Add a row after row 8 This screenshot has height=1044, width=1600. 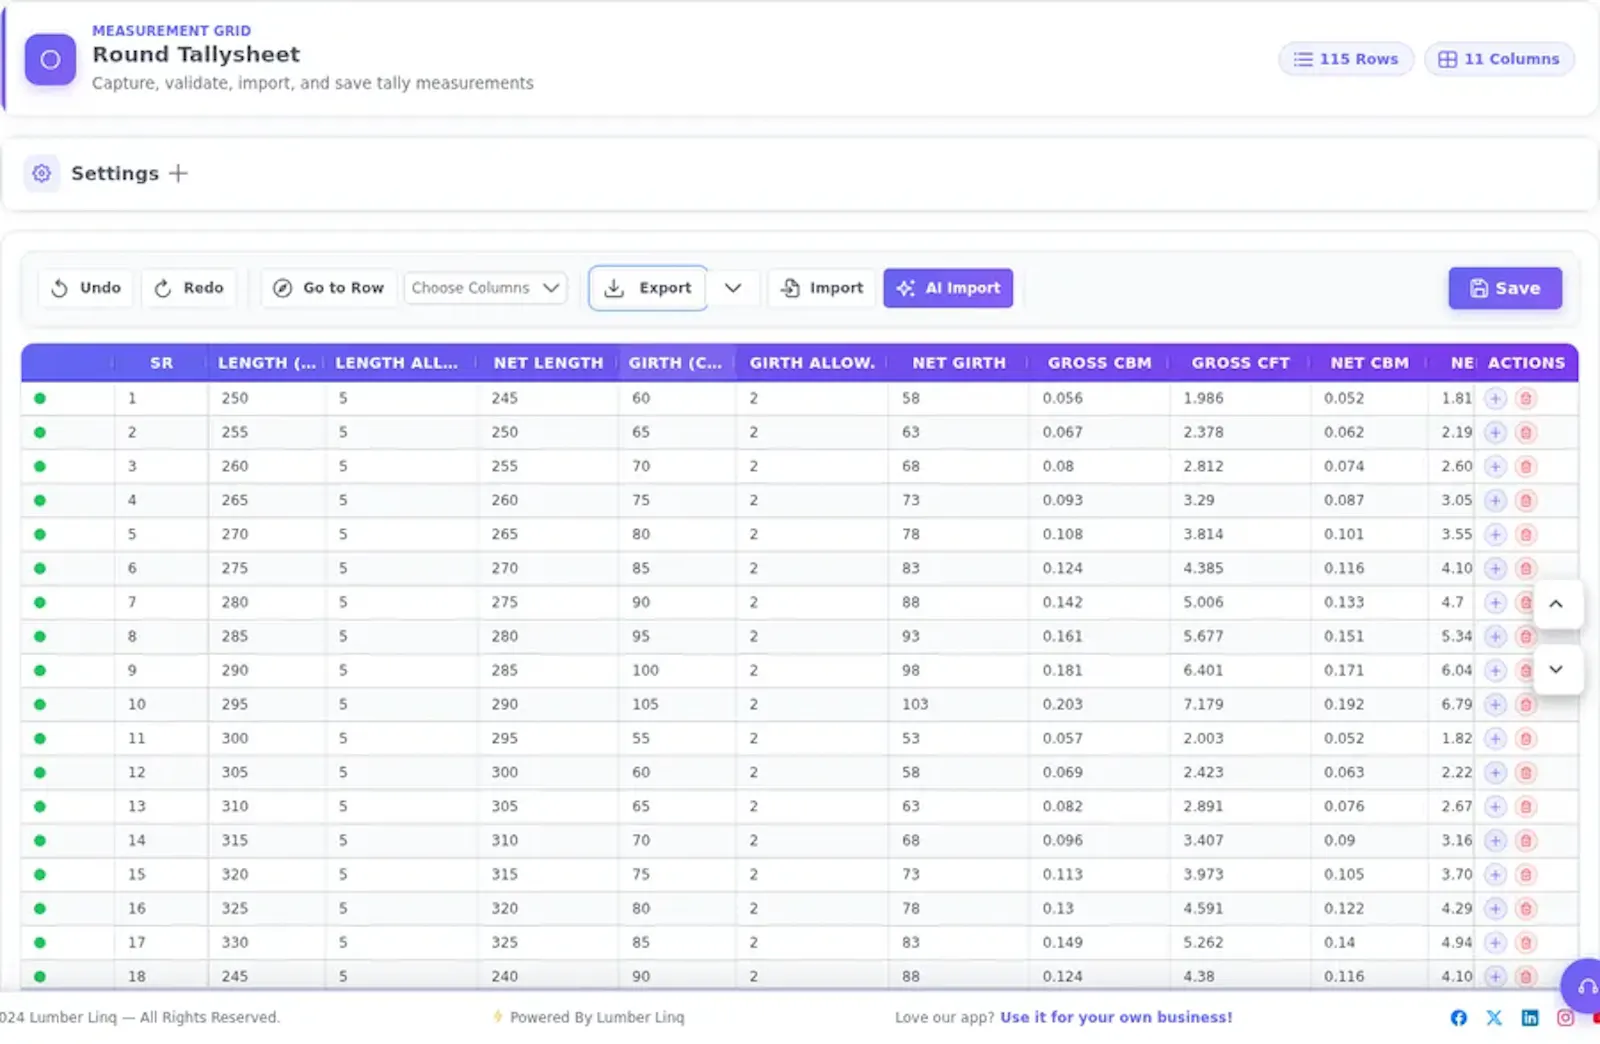pyautogui.click(x=1495, y=636)
